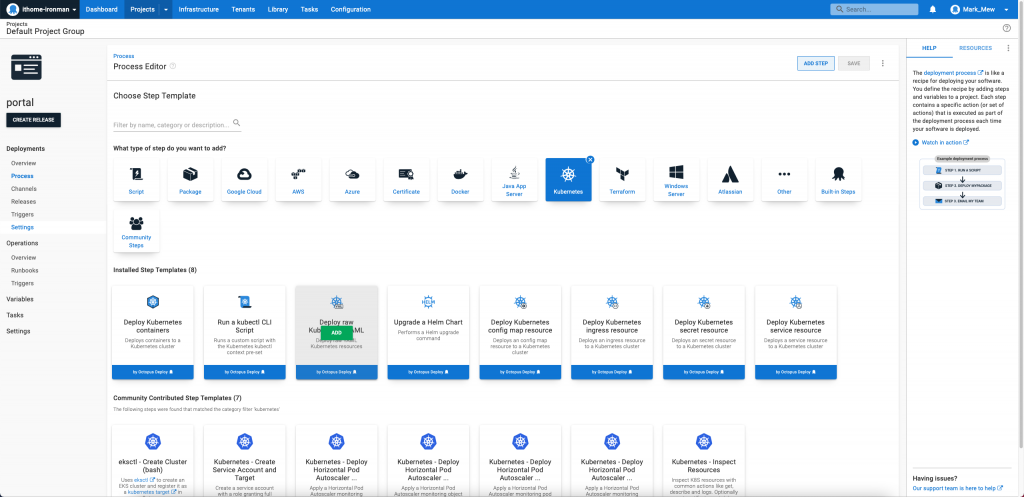Open Releases in the sidebar

[x=24, y=202]
